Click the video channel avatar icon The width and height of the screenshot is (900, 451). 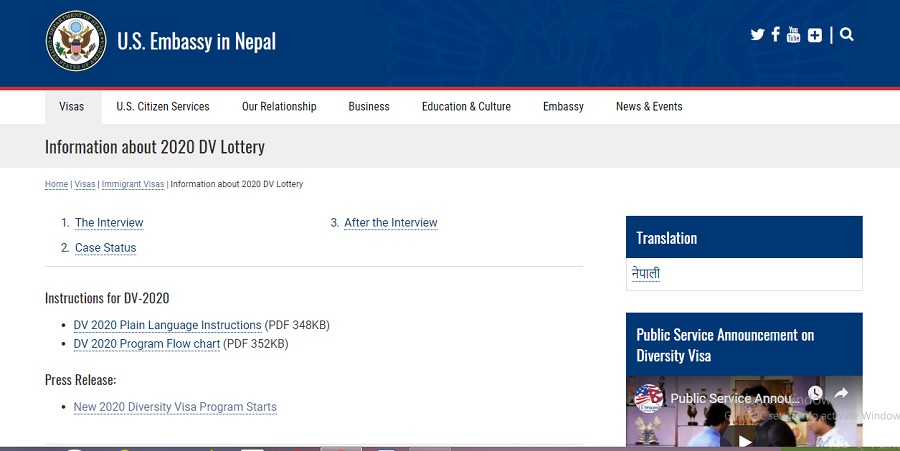(649, 398)
